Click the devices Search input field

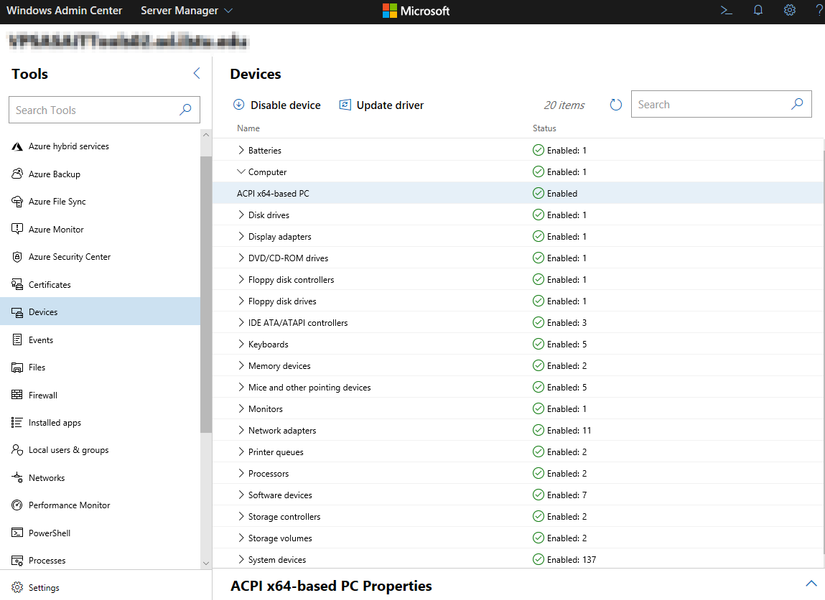click(x=721, y=104)
